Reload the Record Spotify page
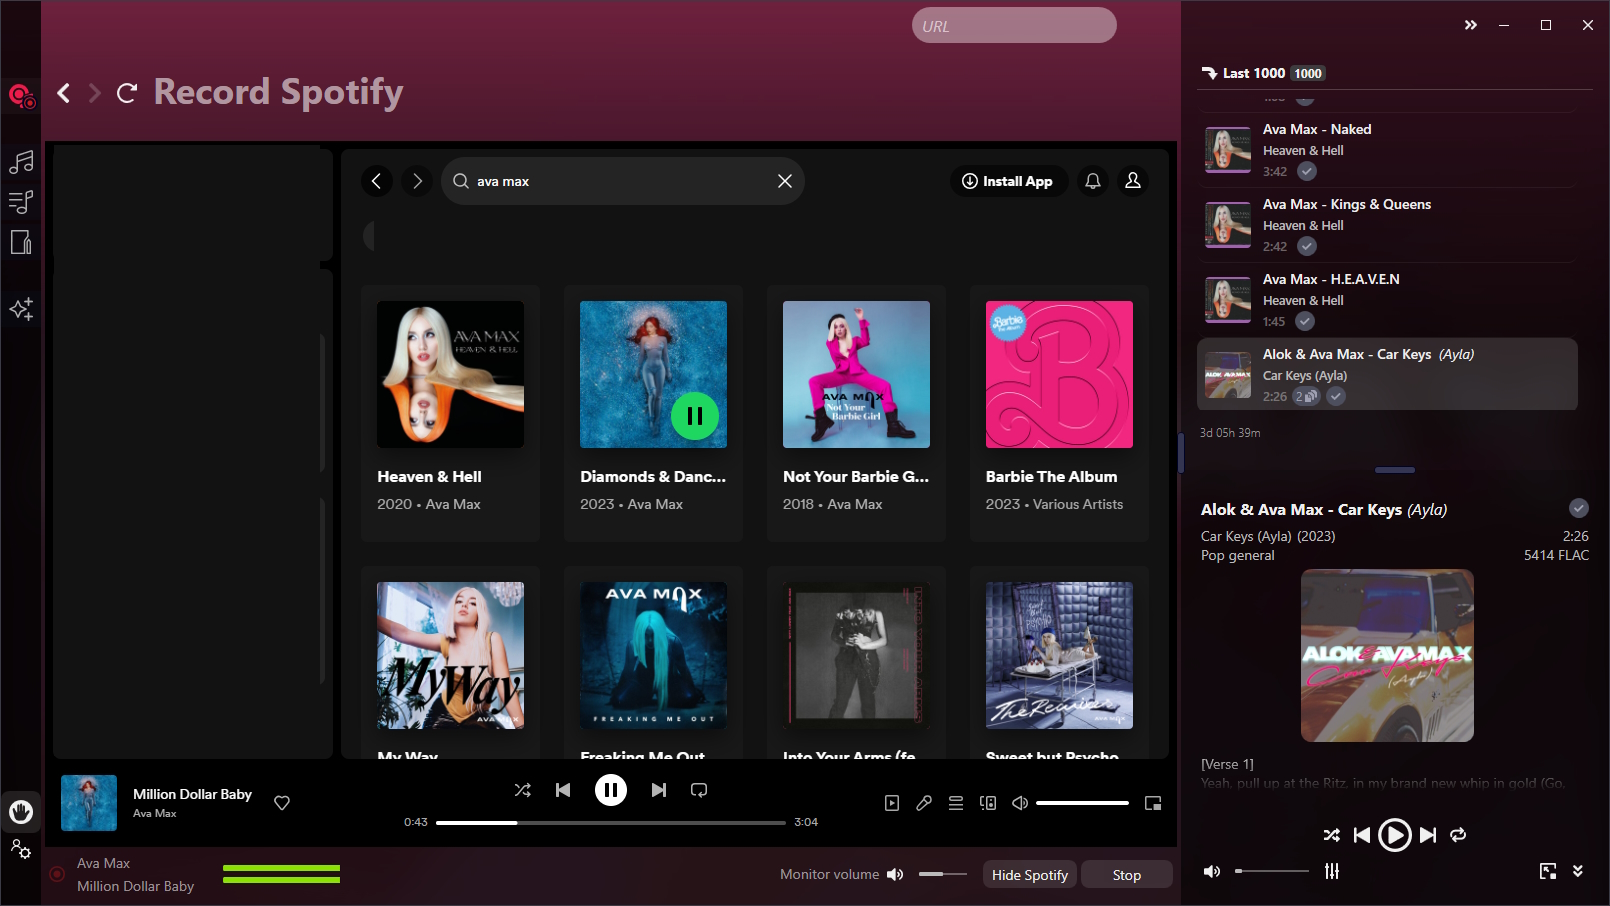Screen dimensions: 1610x906 [x=127, y=93]
